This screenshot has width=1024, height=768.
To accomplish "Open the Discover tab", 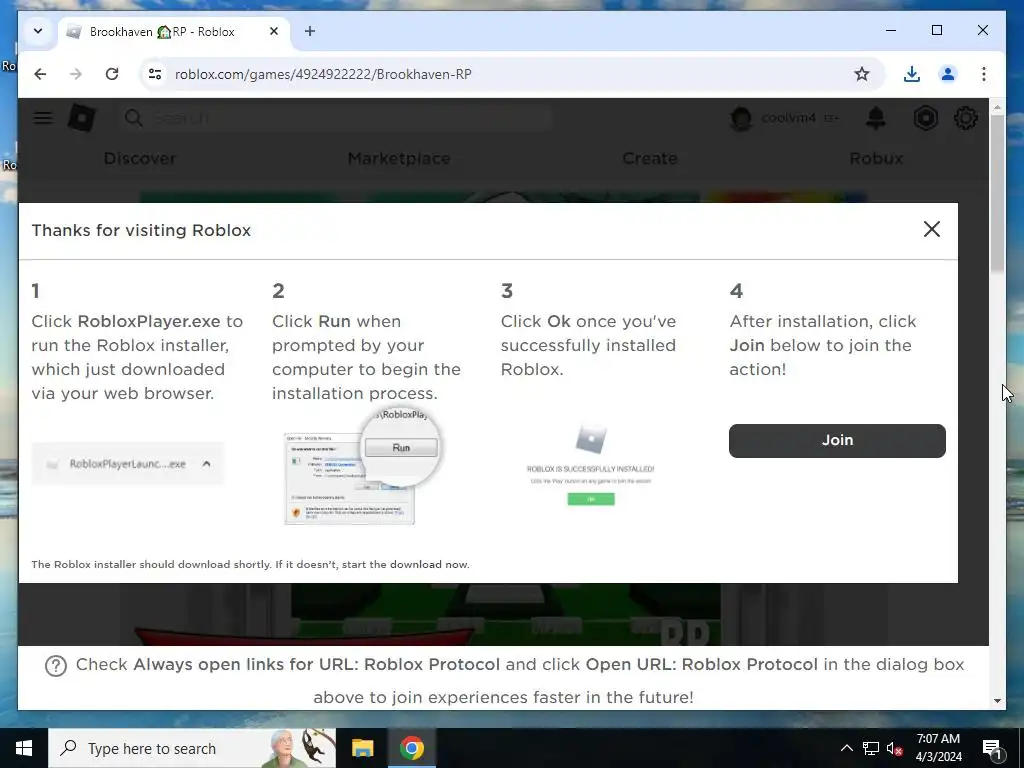I will point(140,159).
